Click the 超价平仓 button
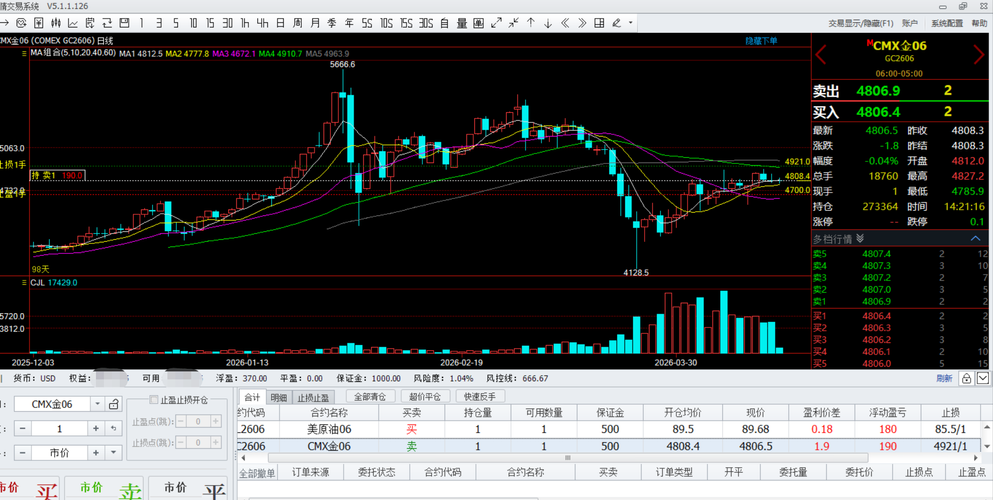The image size is (993, 500). [425, 396]
